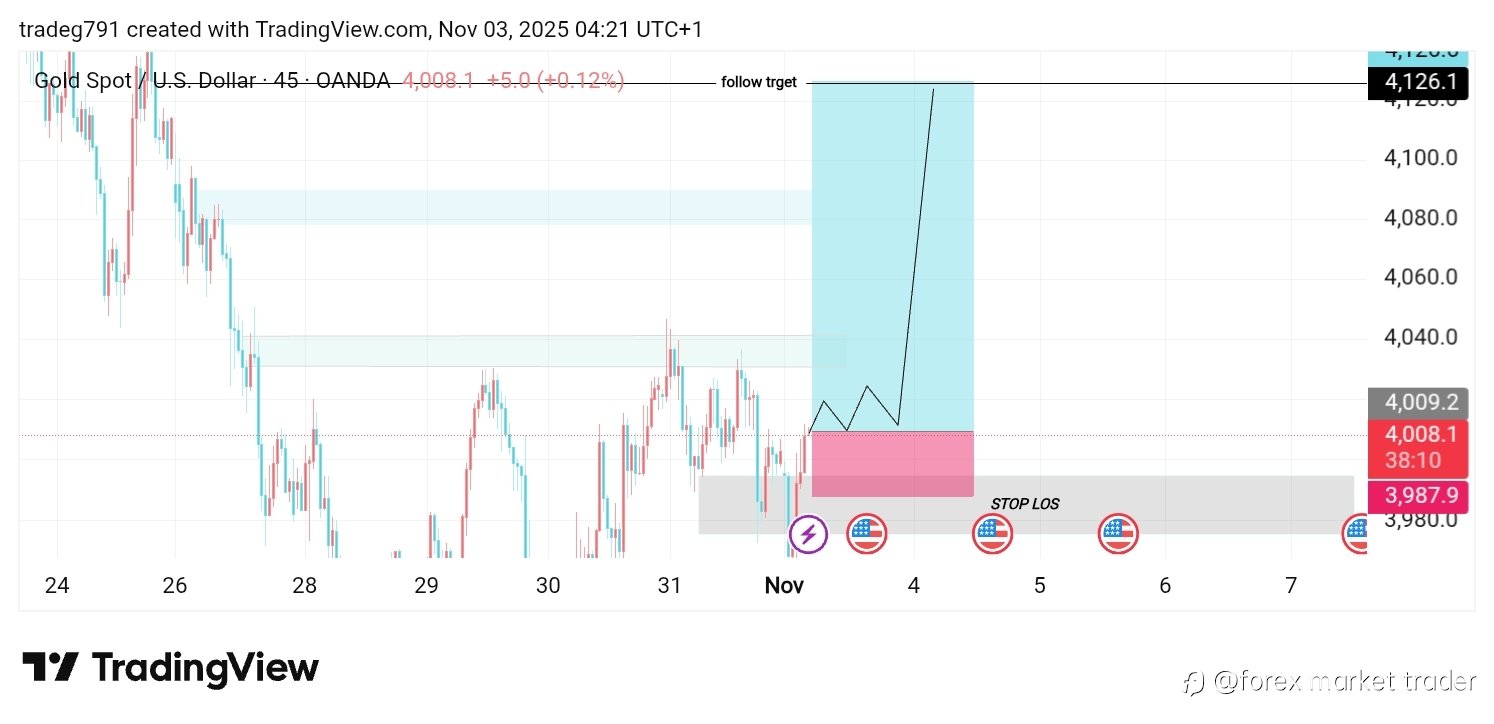Click the partially hidden US flag near date 7
The width and height of the screenshot is (1494, 724).
coord(1356,535)
